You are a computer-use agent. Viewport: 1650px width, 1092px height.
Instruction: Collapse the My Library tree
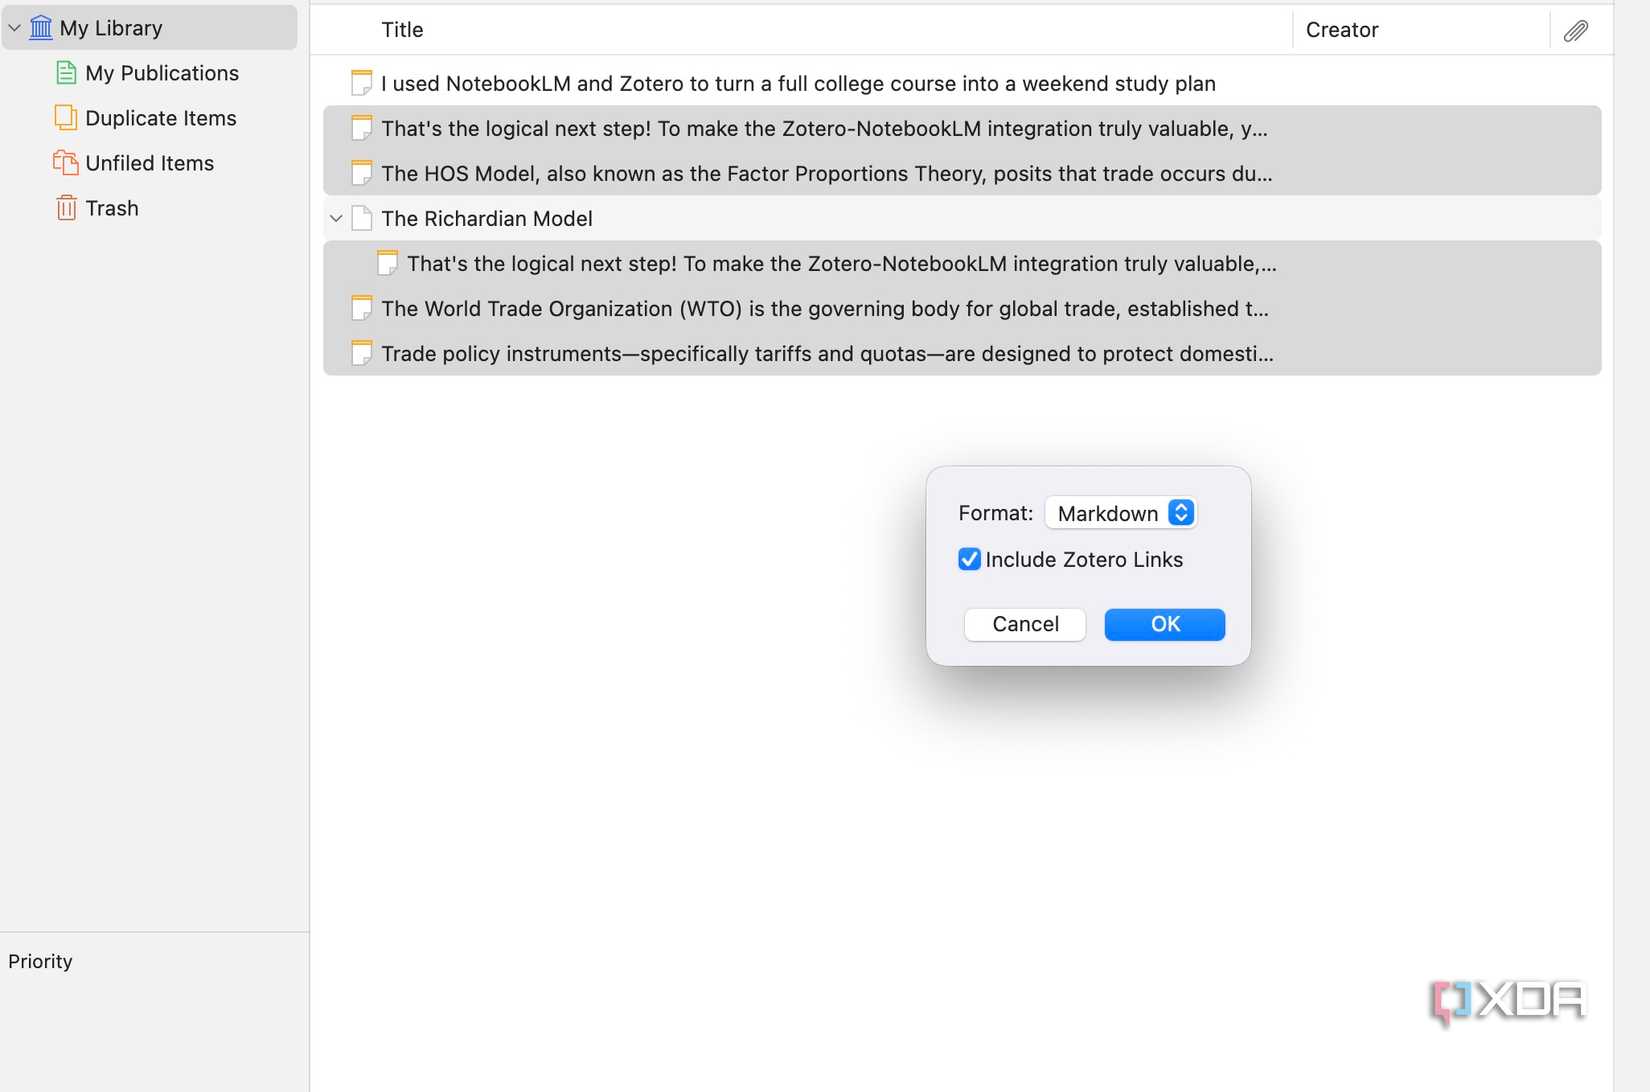point(14,27)
